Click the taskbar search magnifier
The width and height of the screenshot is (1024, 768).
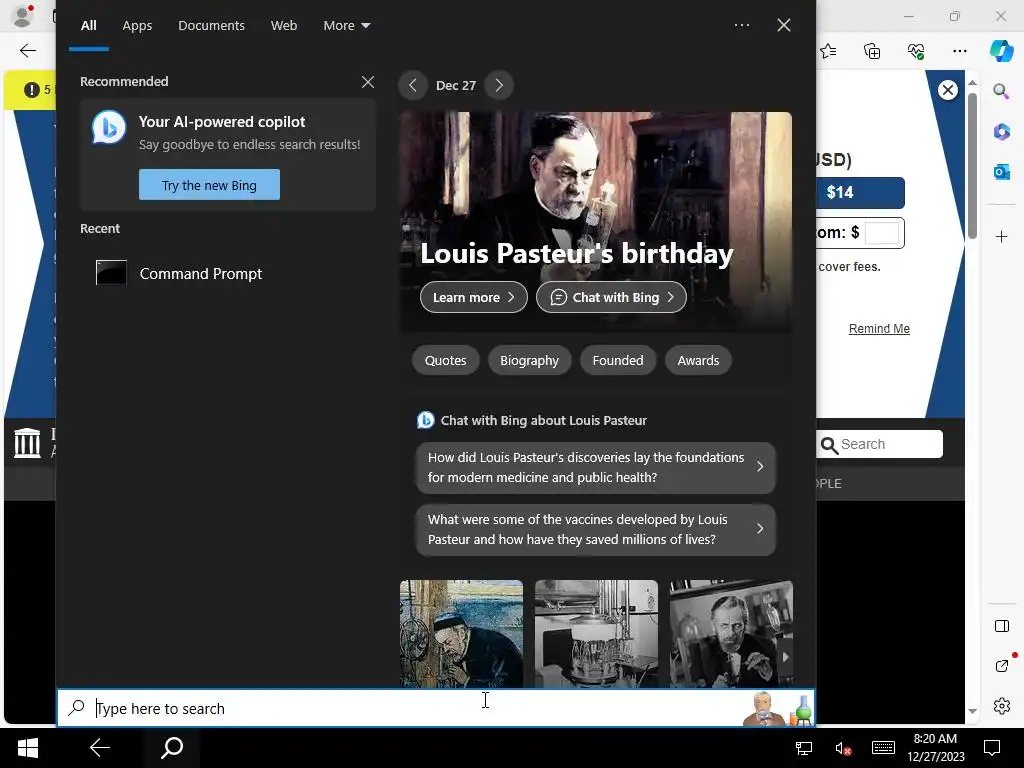172,748
